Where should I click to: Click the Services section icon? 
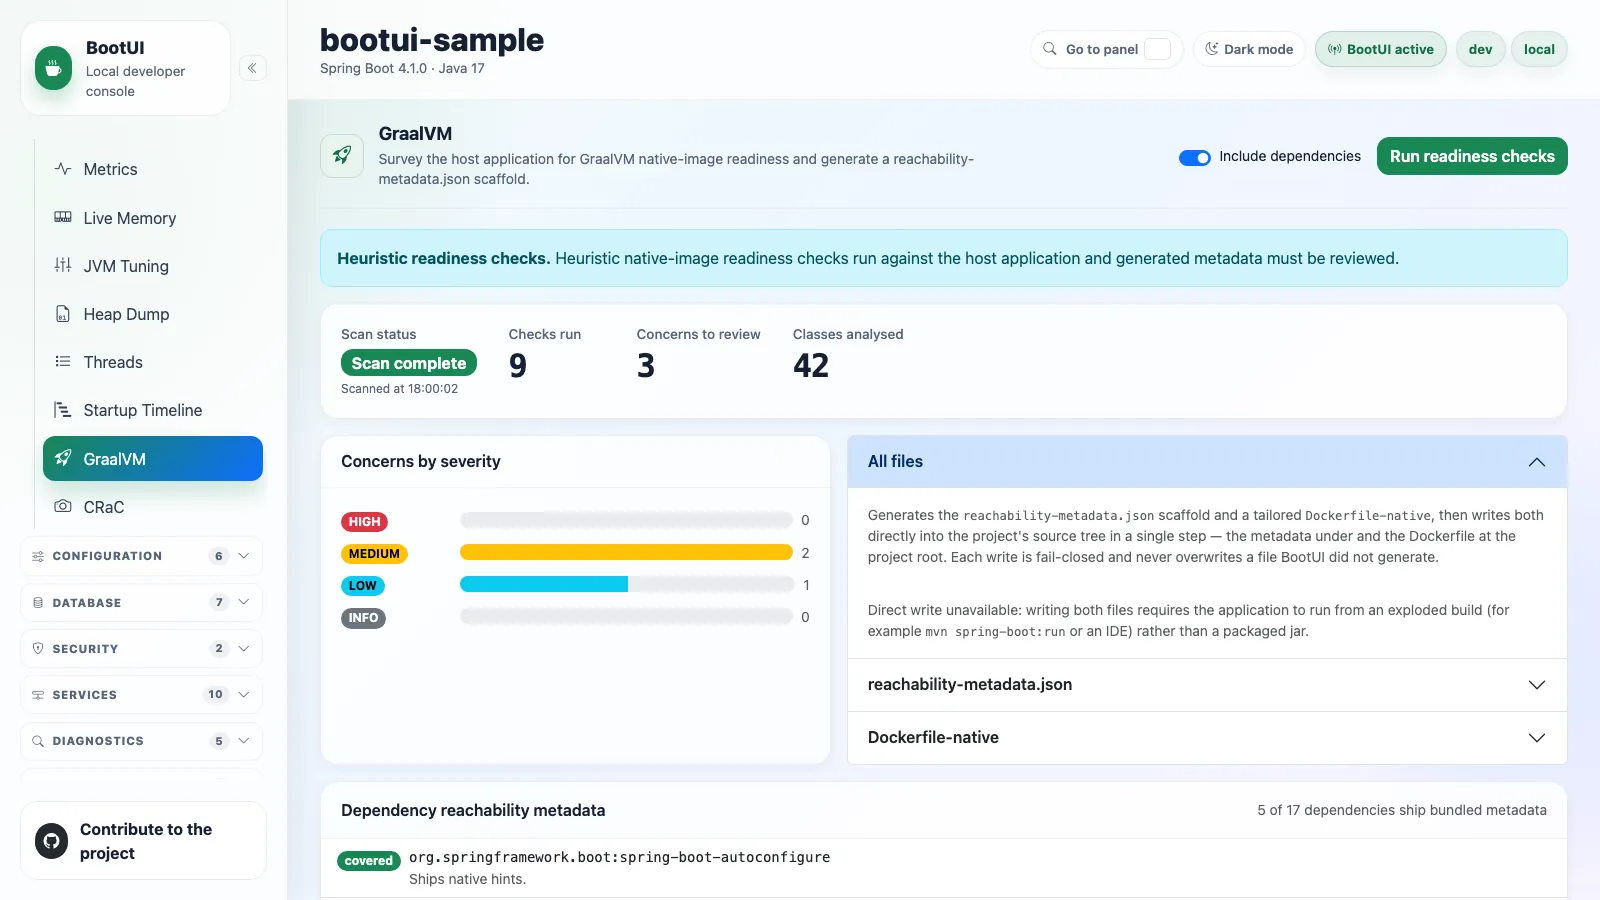pyautogui.click(x=38, y=694)
